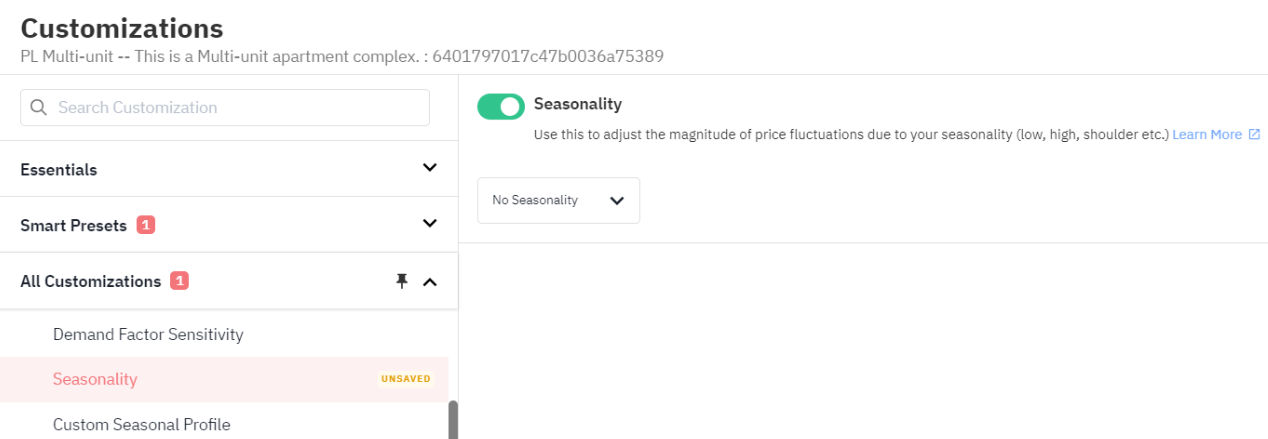The image size is (1268, 439).
Task: Collapse the All Customizations chevron
Action: (x=430, y=282)
